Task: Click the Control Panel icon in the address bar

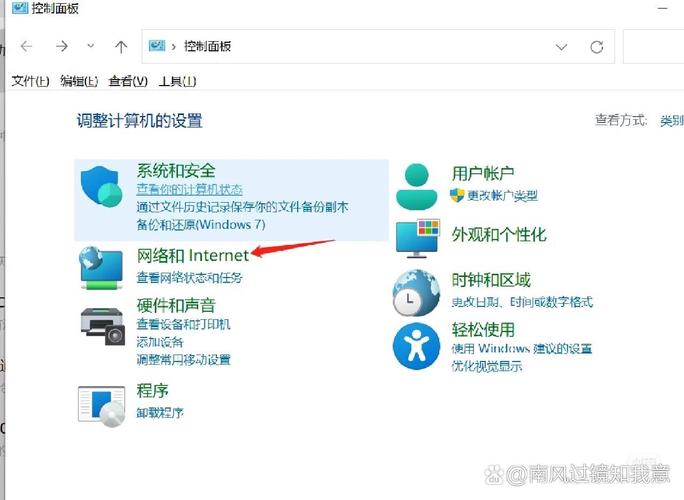Action: click(x=157, y=45)
